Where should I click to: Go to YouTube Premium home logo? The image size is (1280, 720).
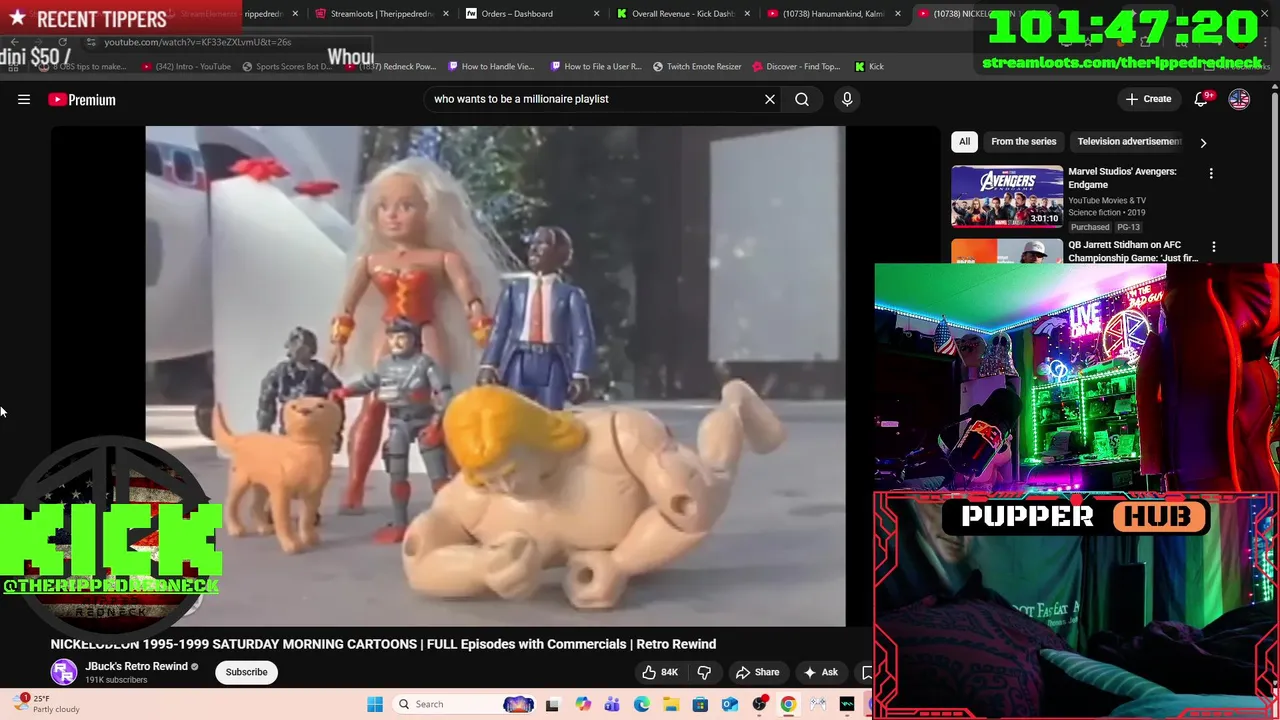[82, 99]
